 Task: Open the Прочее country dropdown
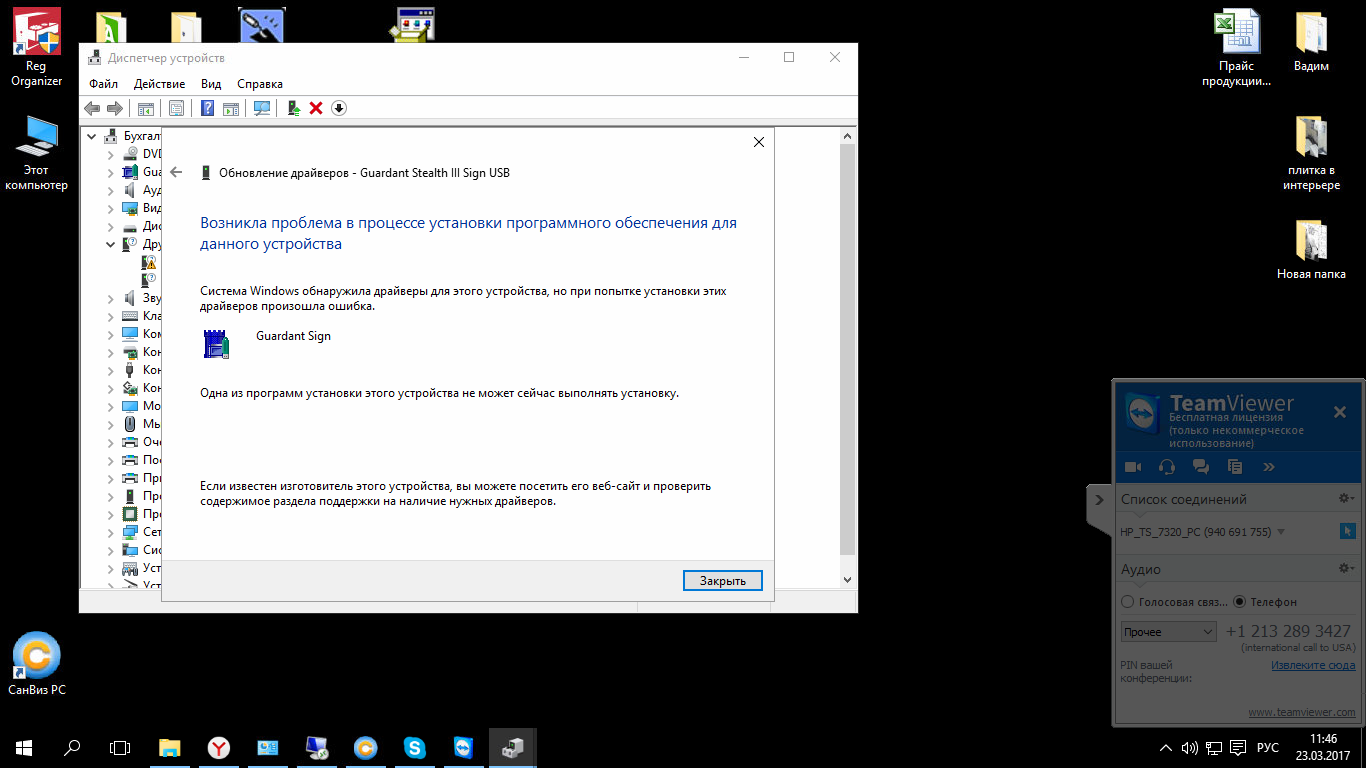tap(1168, 632)
